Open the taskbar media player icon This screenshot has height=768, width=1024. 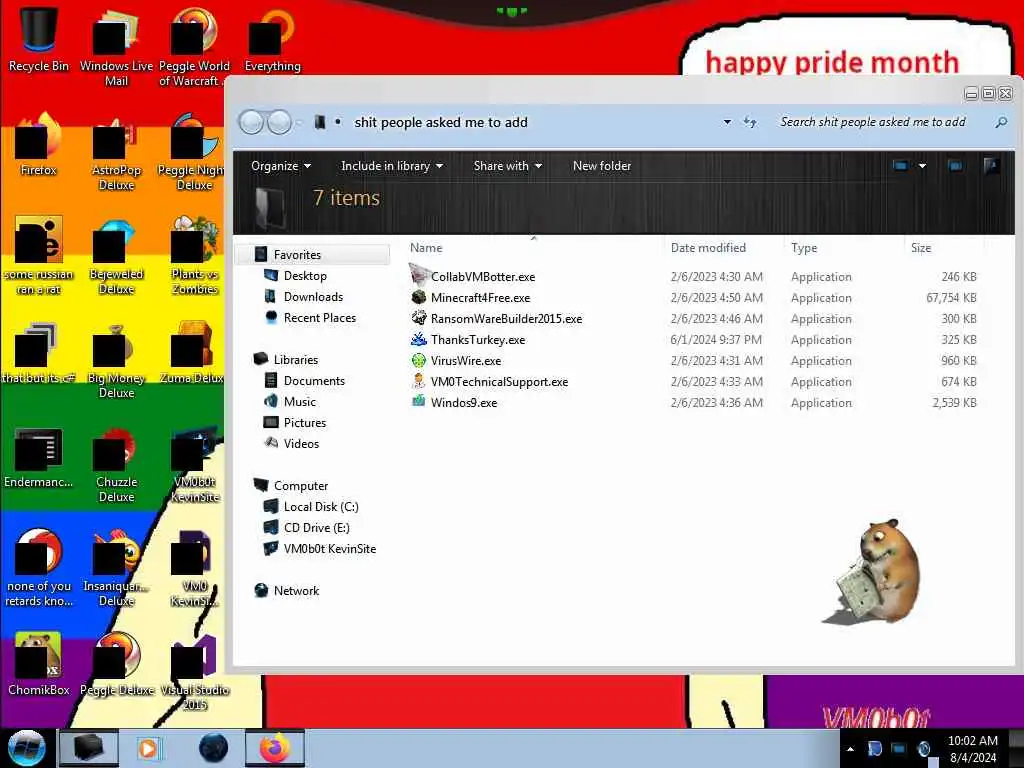coord(150,748)
